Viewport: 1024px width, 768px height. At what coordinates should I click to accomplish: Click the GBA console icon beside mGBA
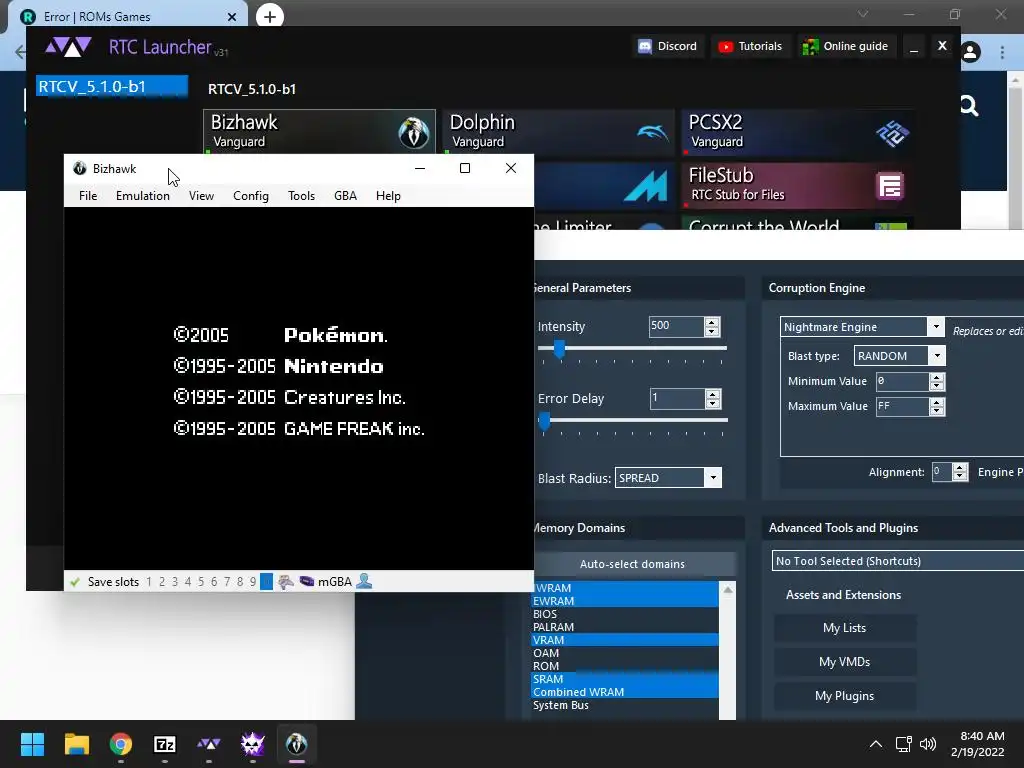click(306, 581)
